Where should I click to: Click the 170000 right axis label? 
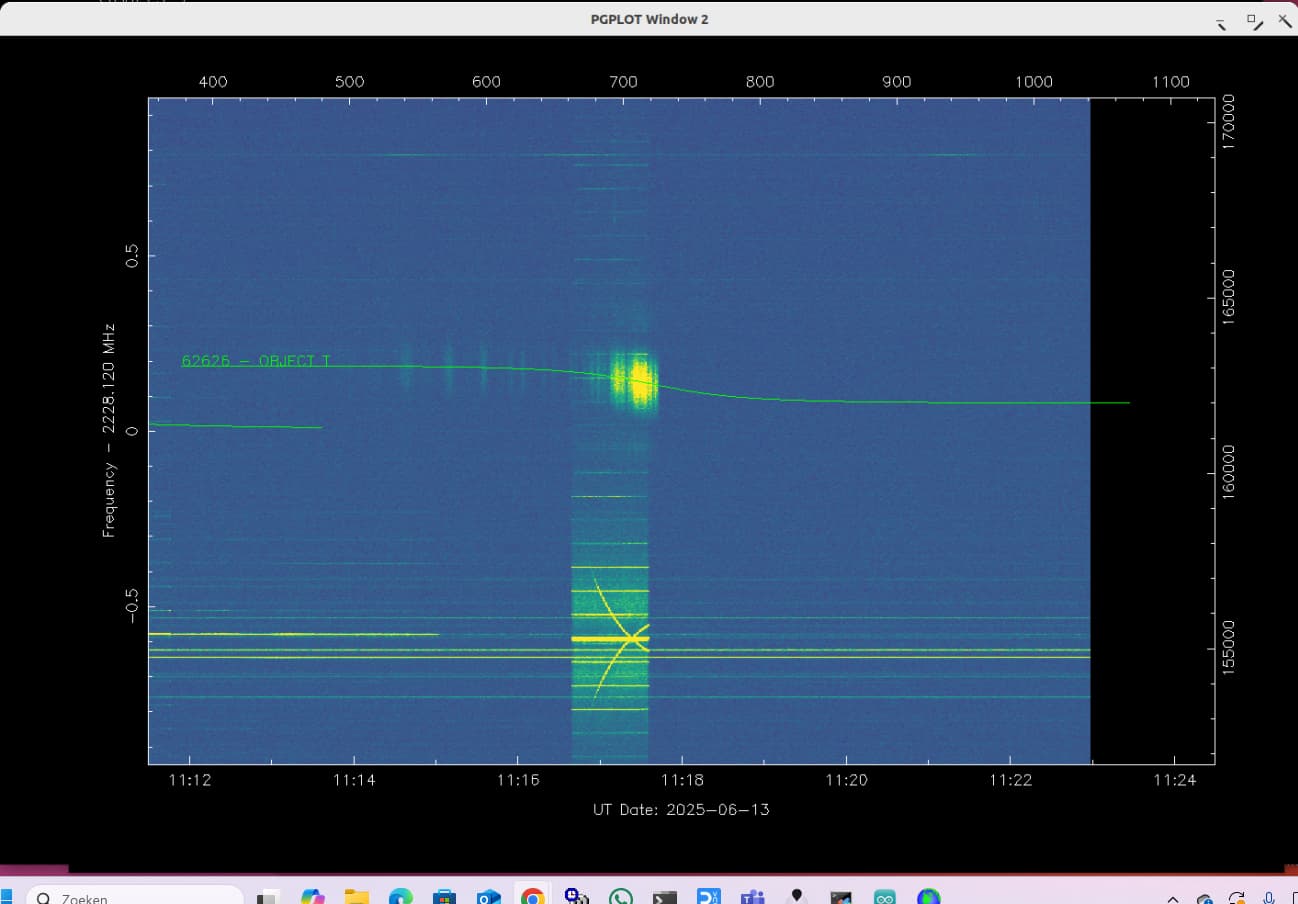coord(1230,122)
